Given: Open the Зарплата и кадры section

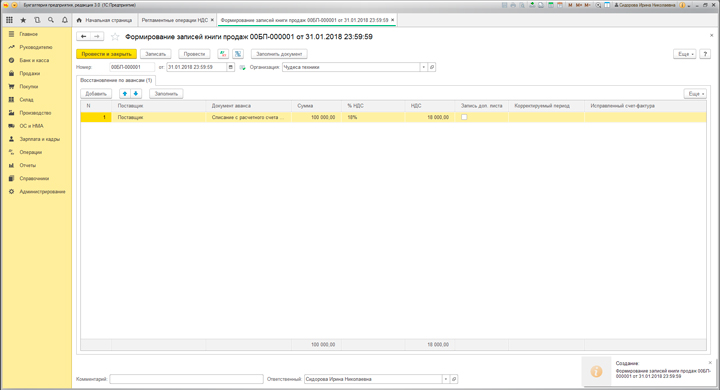Looking at the screenshot, I should pos(39,139).
